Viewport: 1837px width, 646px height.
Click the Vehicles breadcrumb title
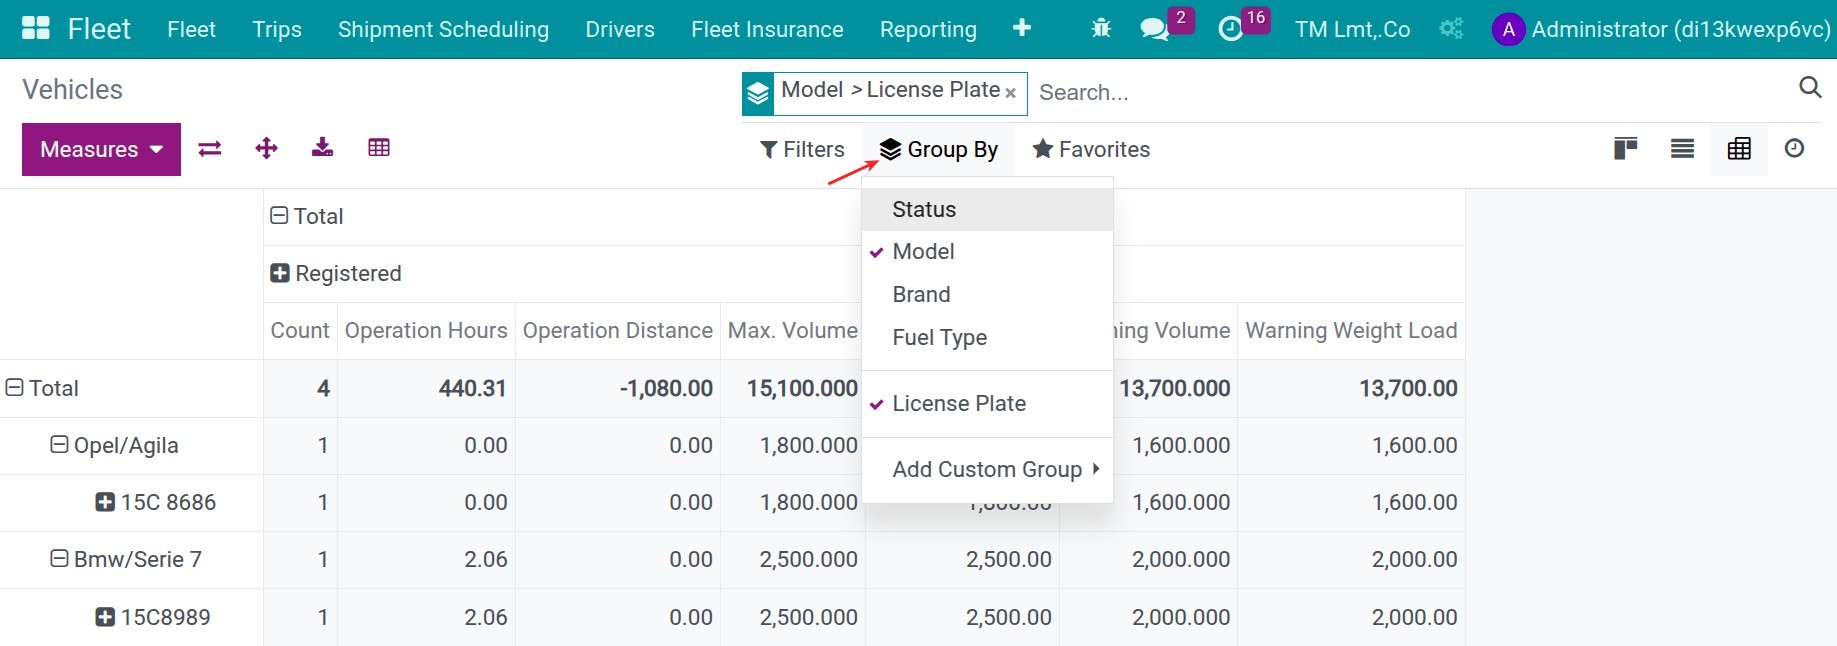[x=72, y=89]
